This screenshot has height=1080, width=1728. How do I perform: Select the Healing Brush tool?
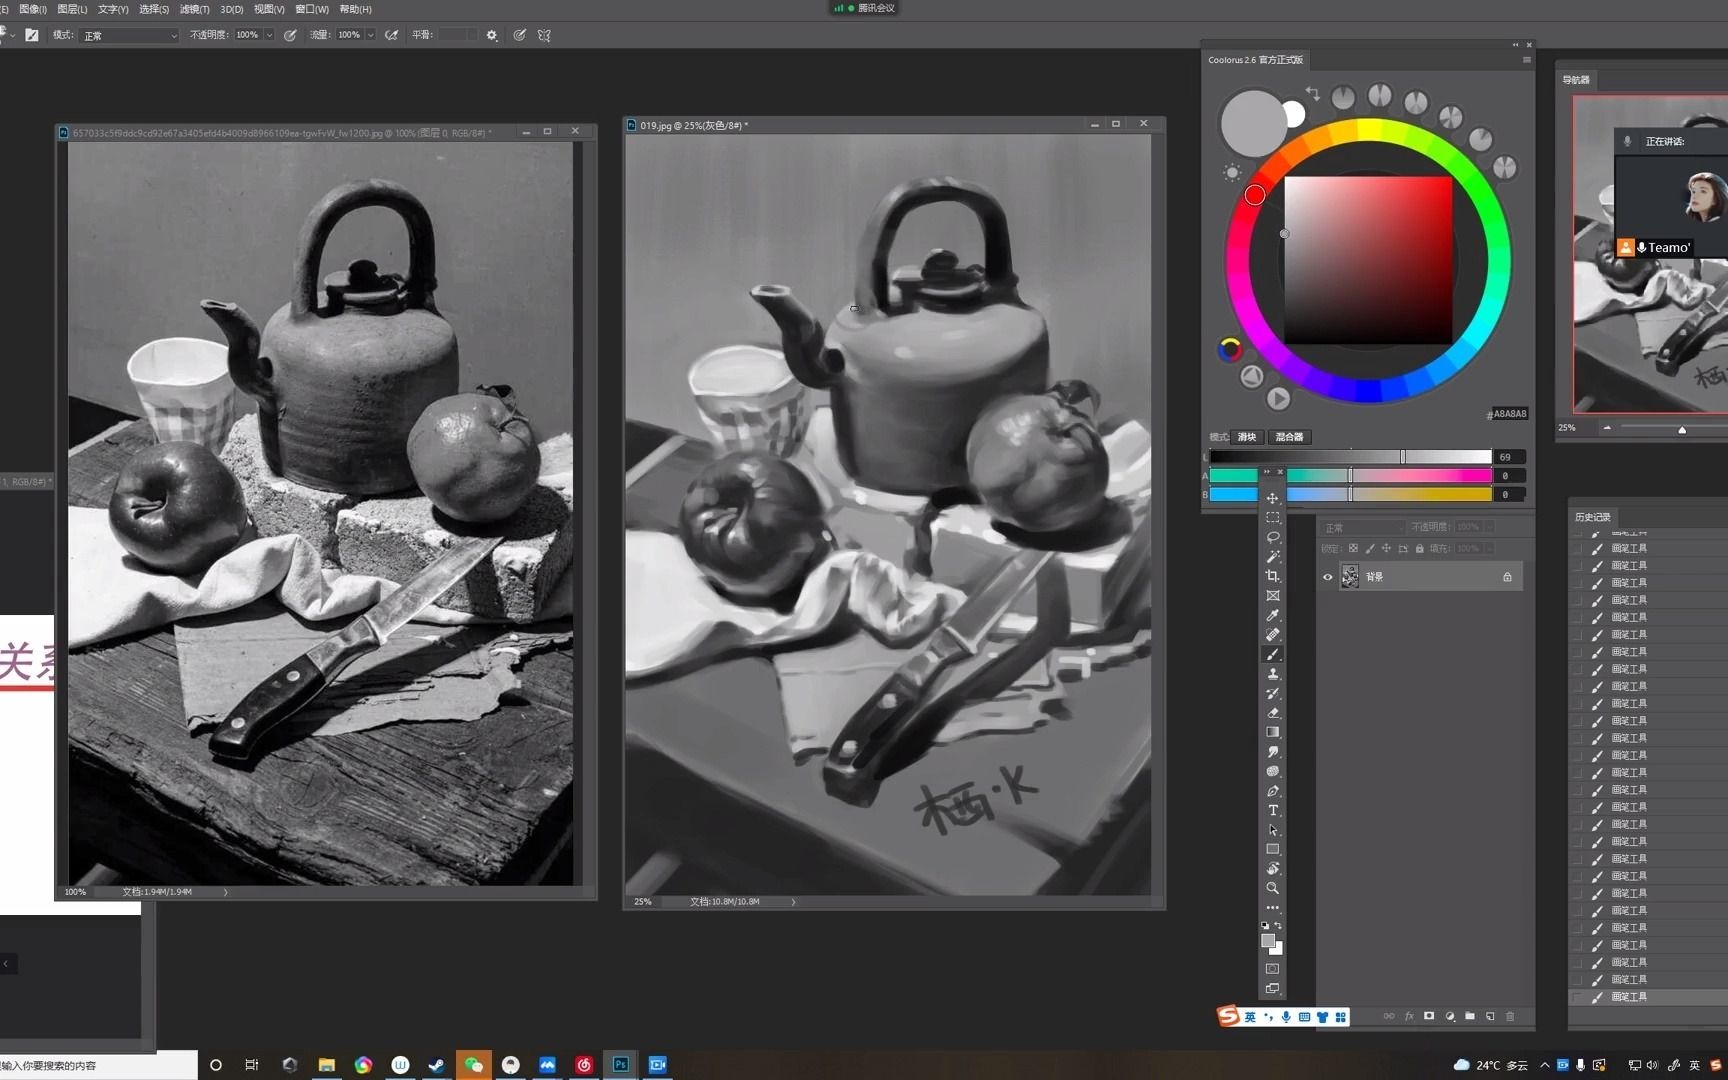pos(1272,635)
